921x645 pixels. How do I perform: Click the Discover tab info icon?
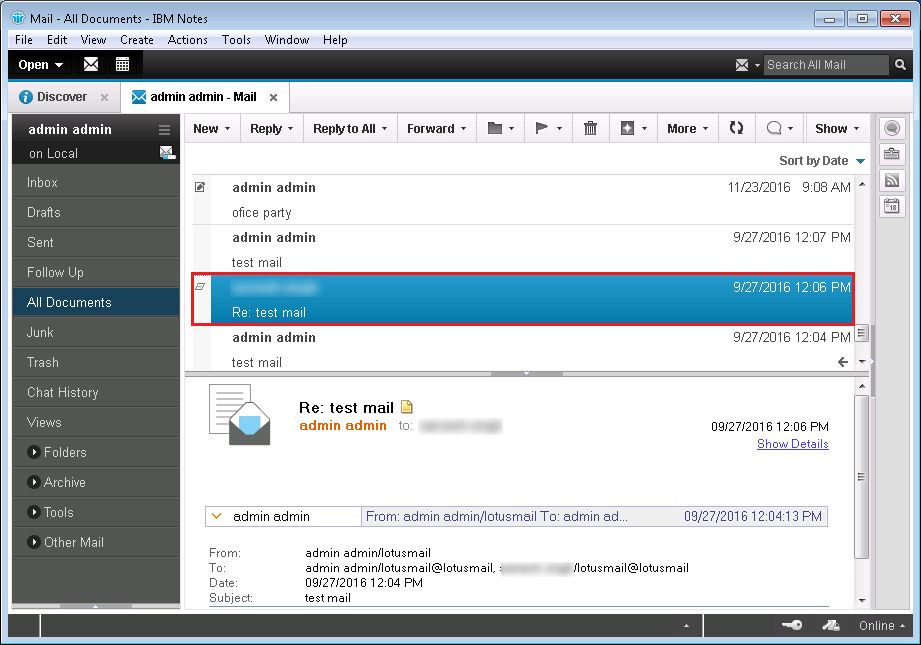25,97
